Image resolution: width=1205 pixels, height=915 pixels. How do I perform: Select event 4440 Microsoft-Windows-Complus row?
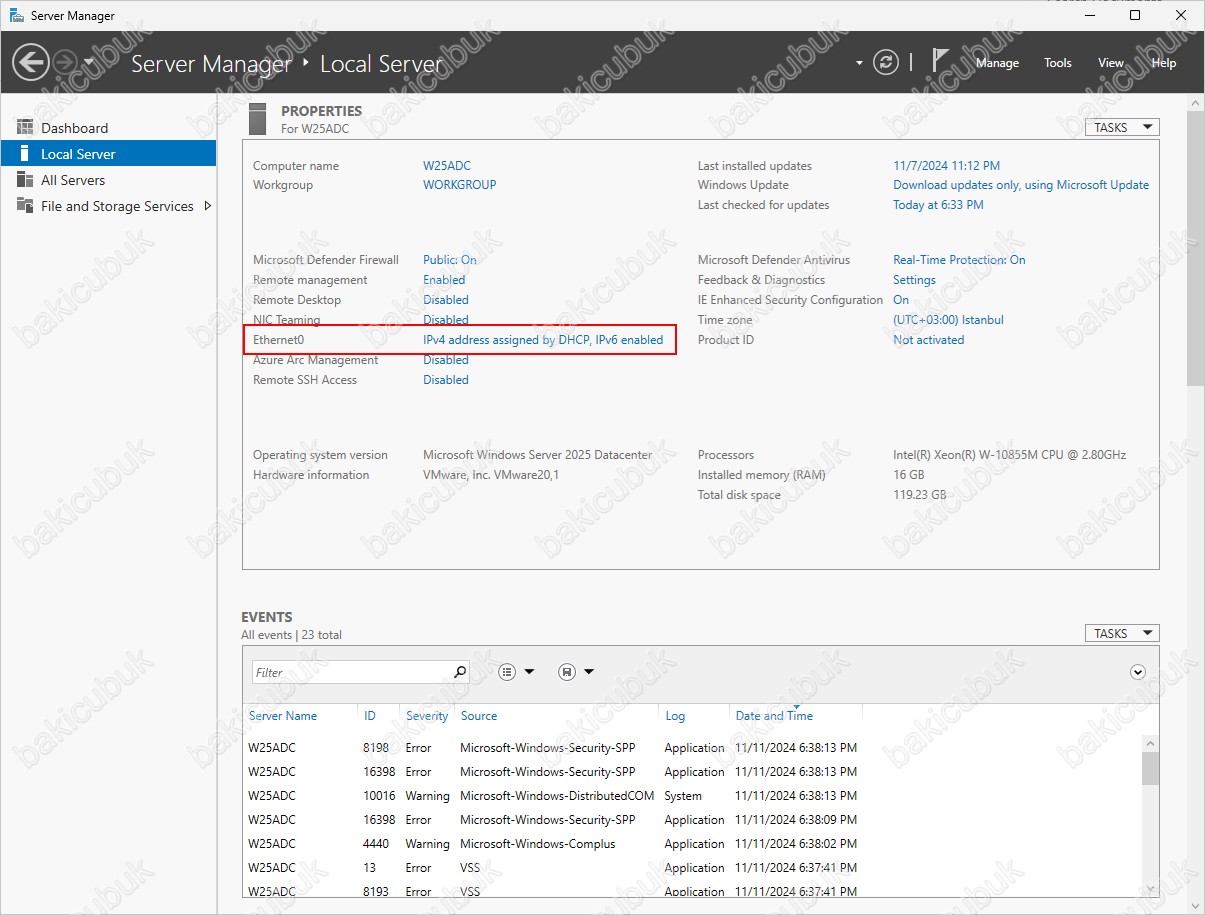(692, 844)
